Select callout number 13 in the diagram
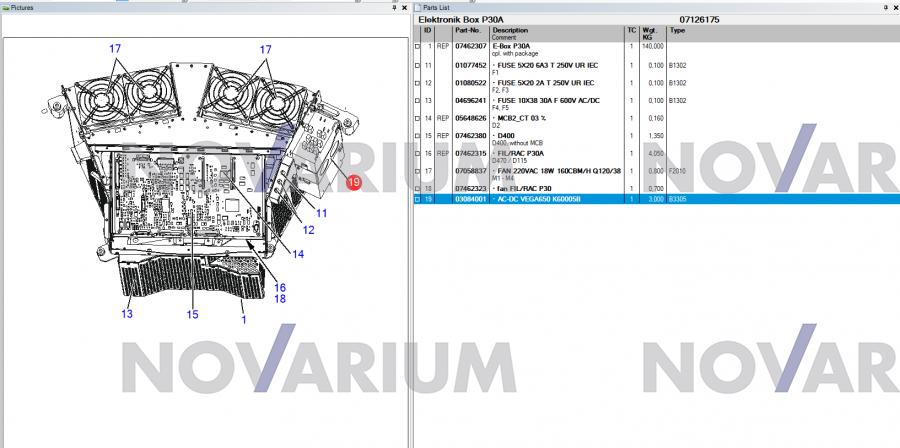Screen dimensions: 900x448 [127, 314]
